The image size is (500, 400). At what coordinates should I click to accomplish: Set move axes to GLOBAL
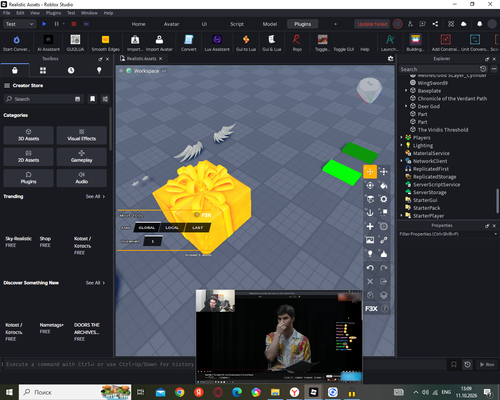147,228
